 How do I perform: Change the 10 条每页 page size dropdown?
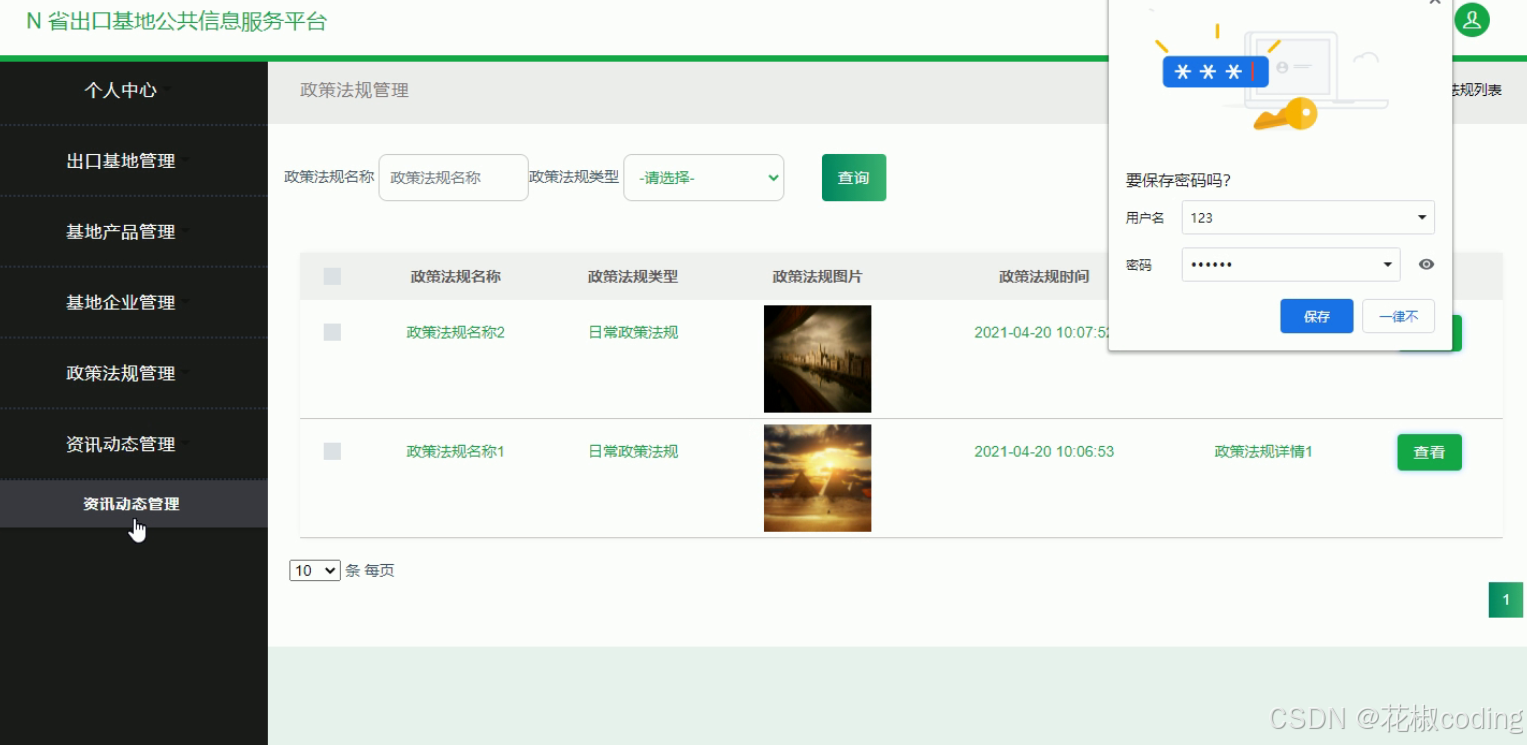(315, 570)
